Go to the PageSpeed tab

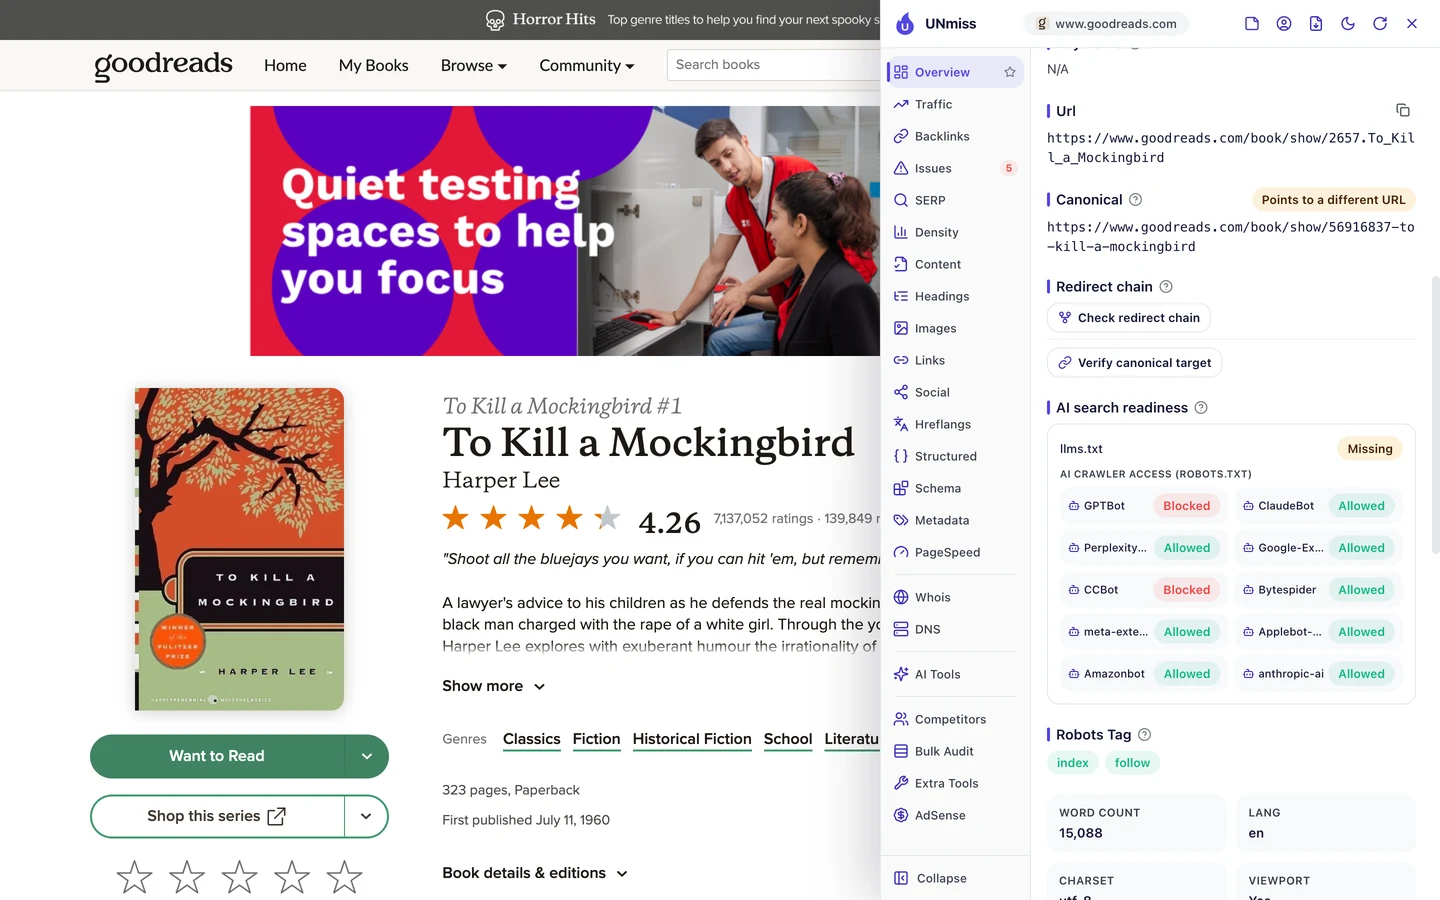point(955,552)
